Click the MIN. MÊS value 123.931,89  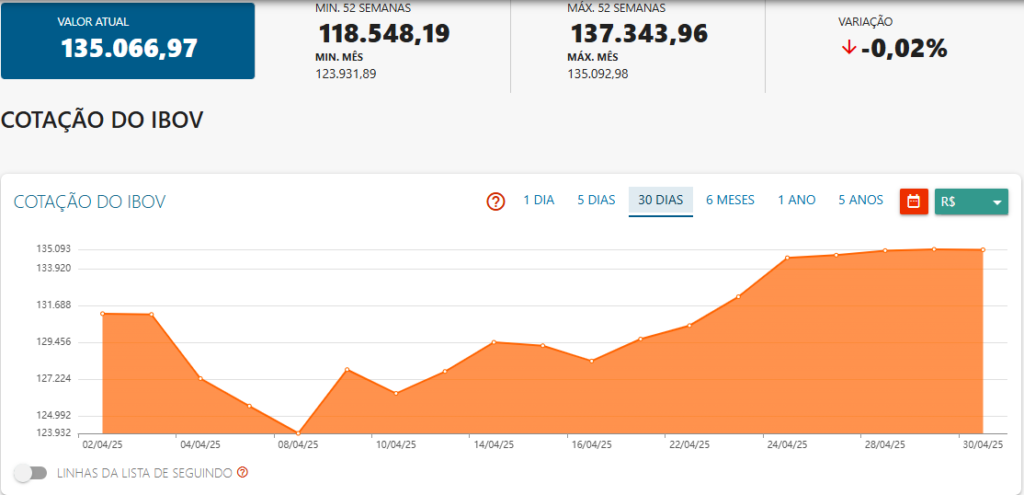point(345,74)
